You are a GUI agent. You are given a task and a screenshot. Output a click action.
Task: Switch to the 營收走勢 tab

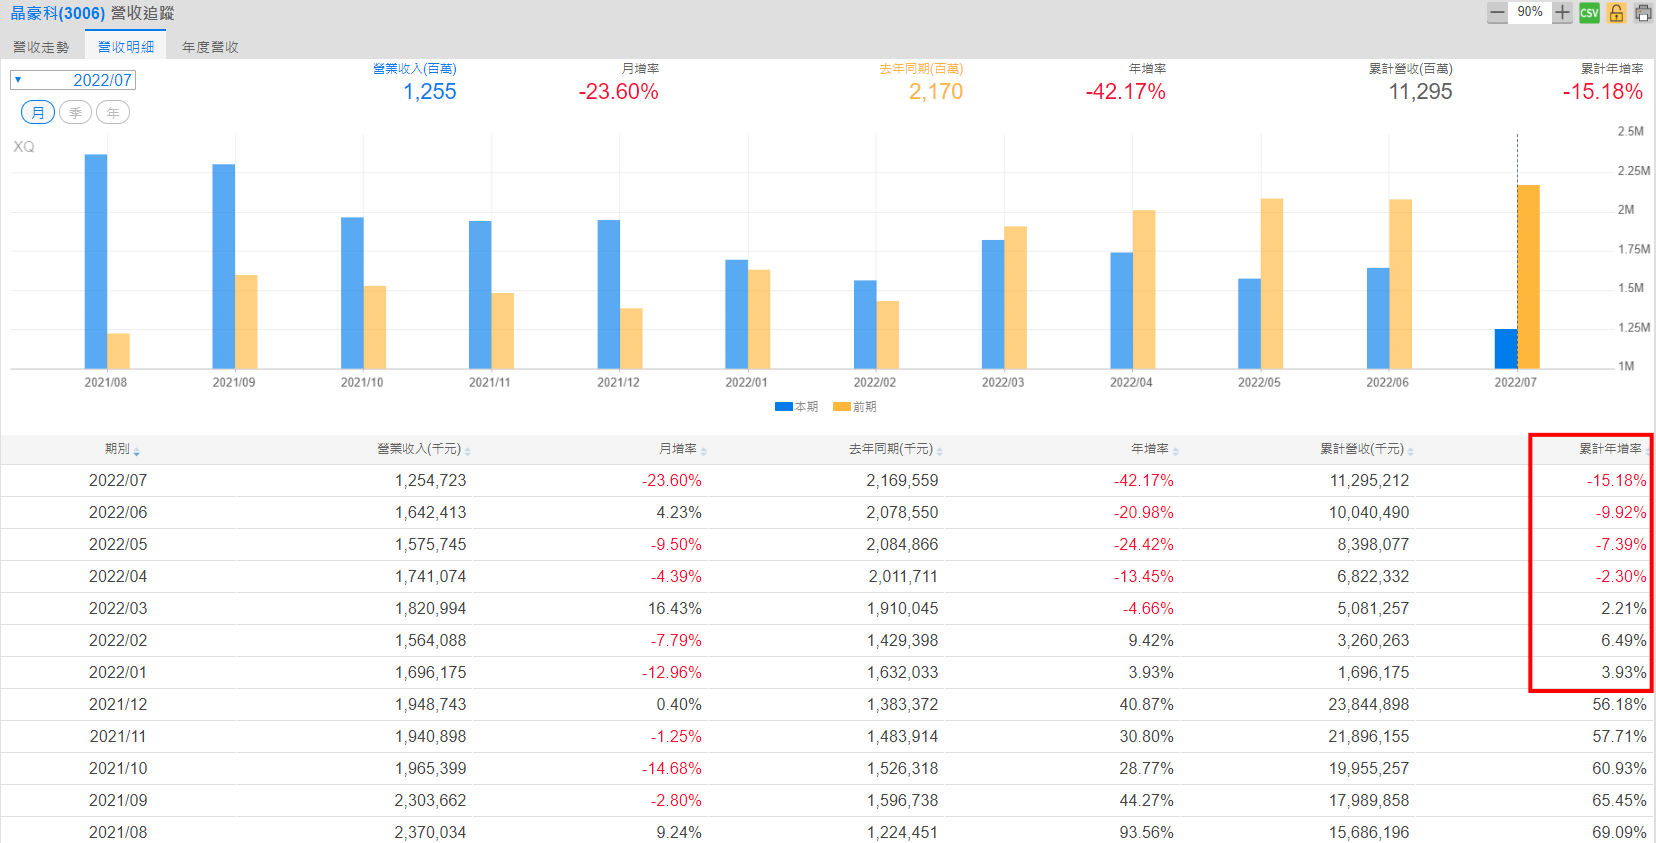(x=41, y=47)
